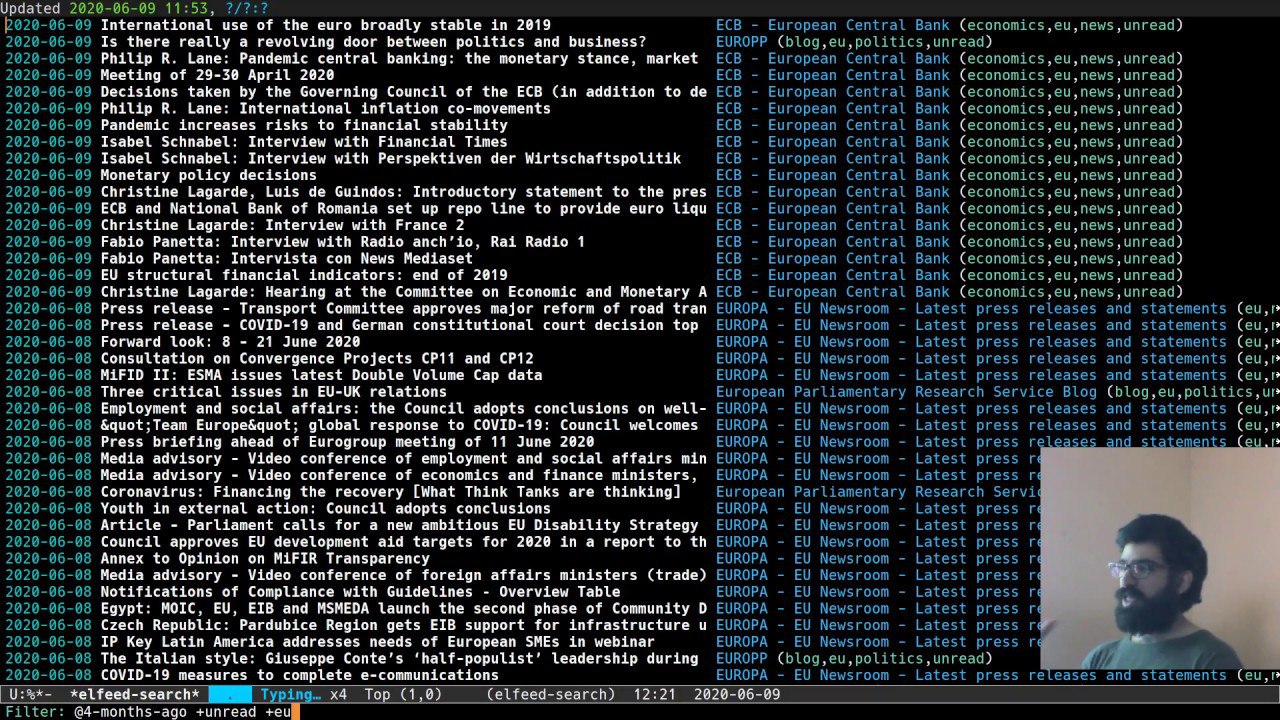Click the (elfeed-search) major mode label
The height and width of the screenshot is (720, 1280).
coord(551,695)
